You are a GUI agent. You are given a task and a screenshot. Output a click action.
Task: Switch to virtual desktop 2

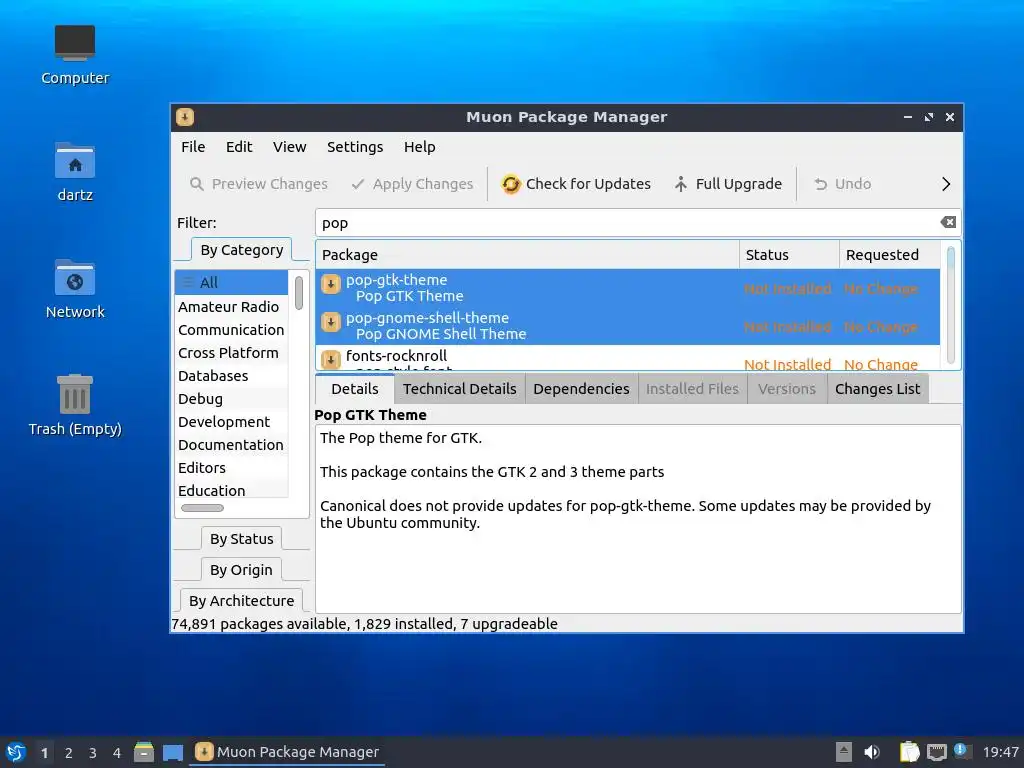coord(69,753)
